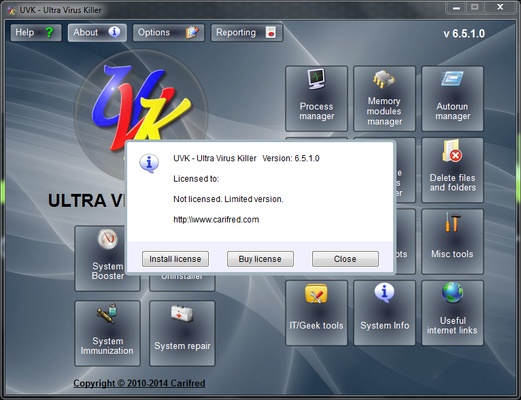Open Memory modules manager tile
Screen dimensions: 521x400
[x=384, y=99]
